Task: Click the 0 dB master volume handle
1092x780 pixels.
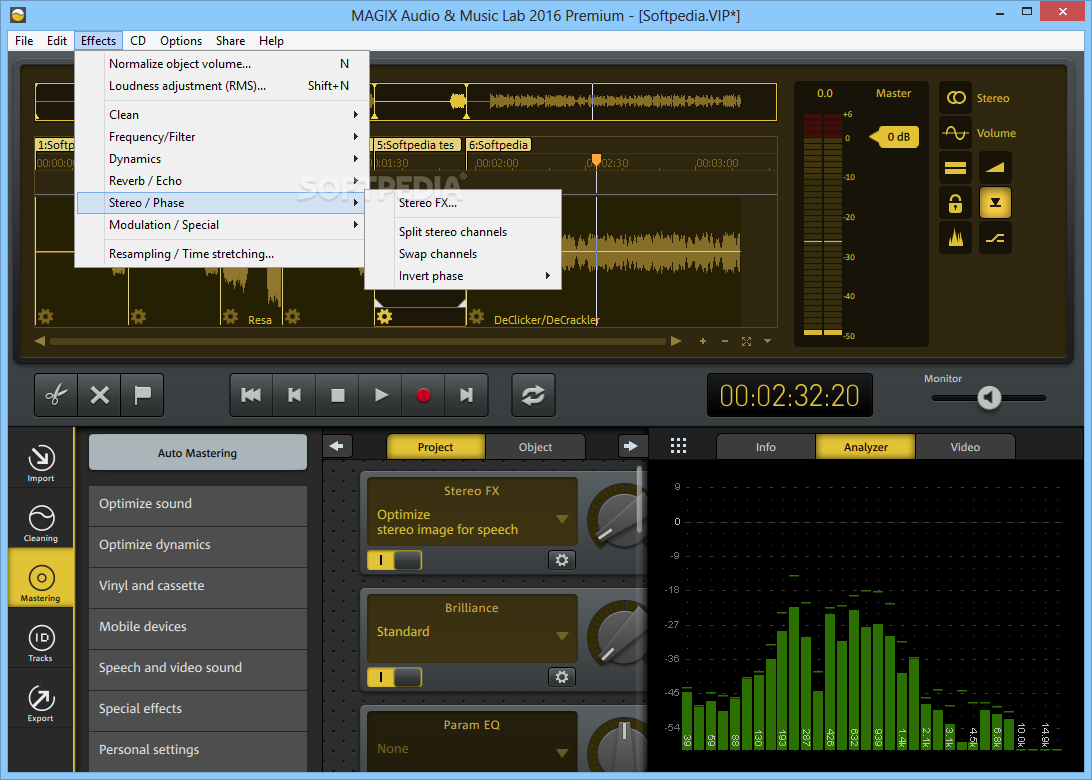Action: click(894, 136)
